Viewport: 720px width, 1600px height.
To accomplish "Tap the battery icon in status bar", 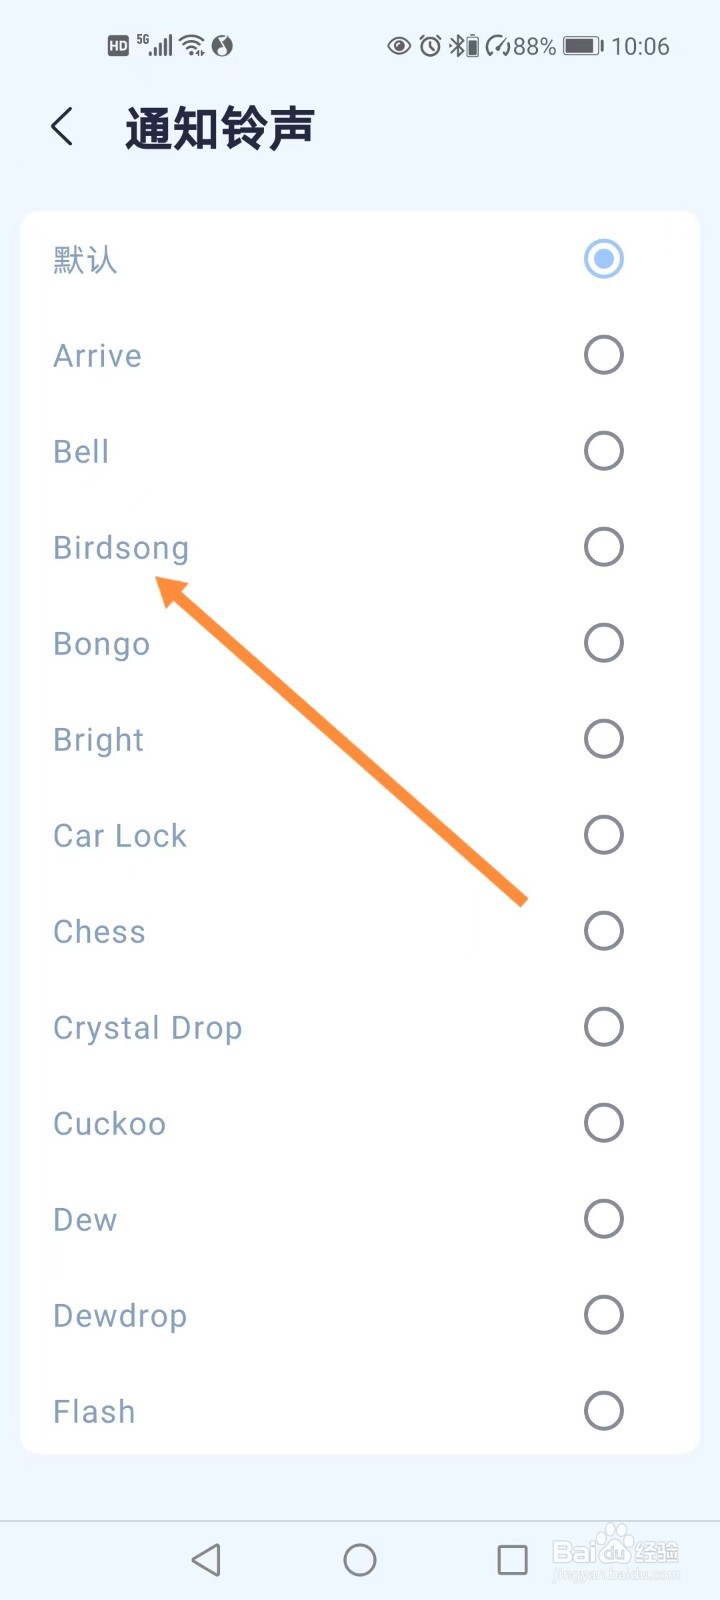I will [x=583, y=46].
